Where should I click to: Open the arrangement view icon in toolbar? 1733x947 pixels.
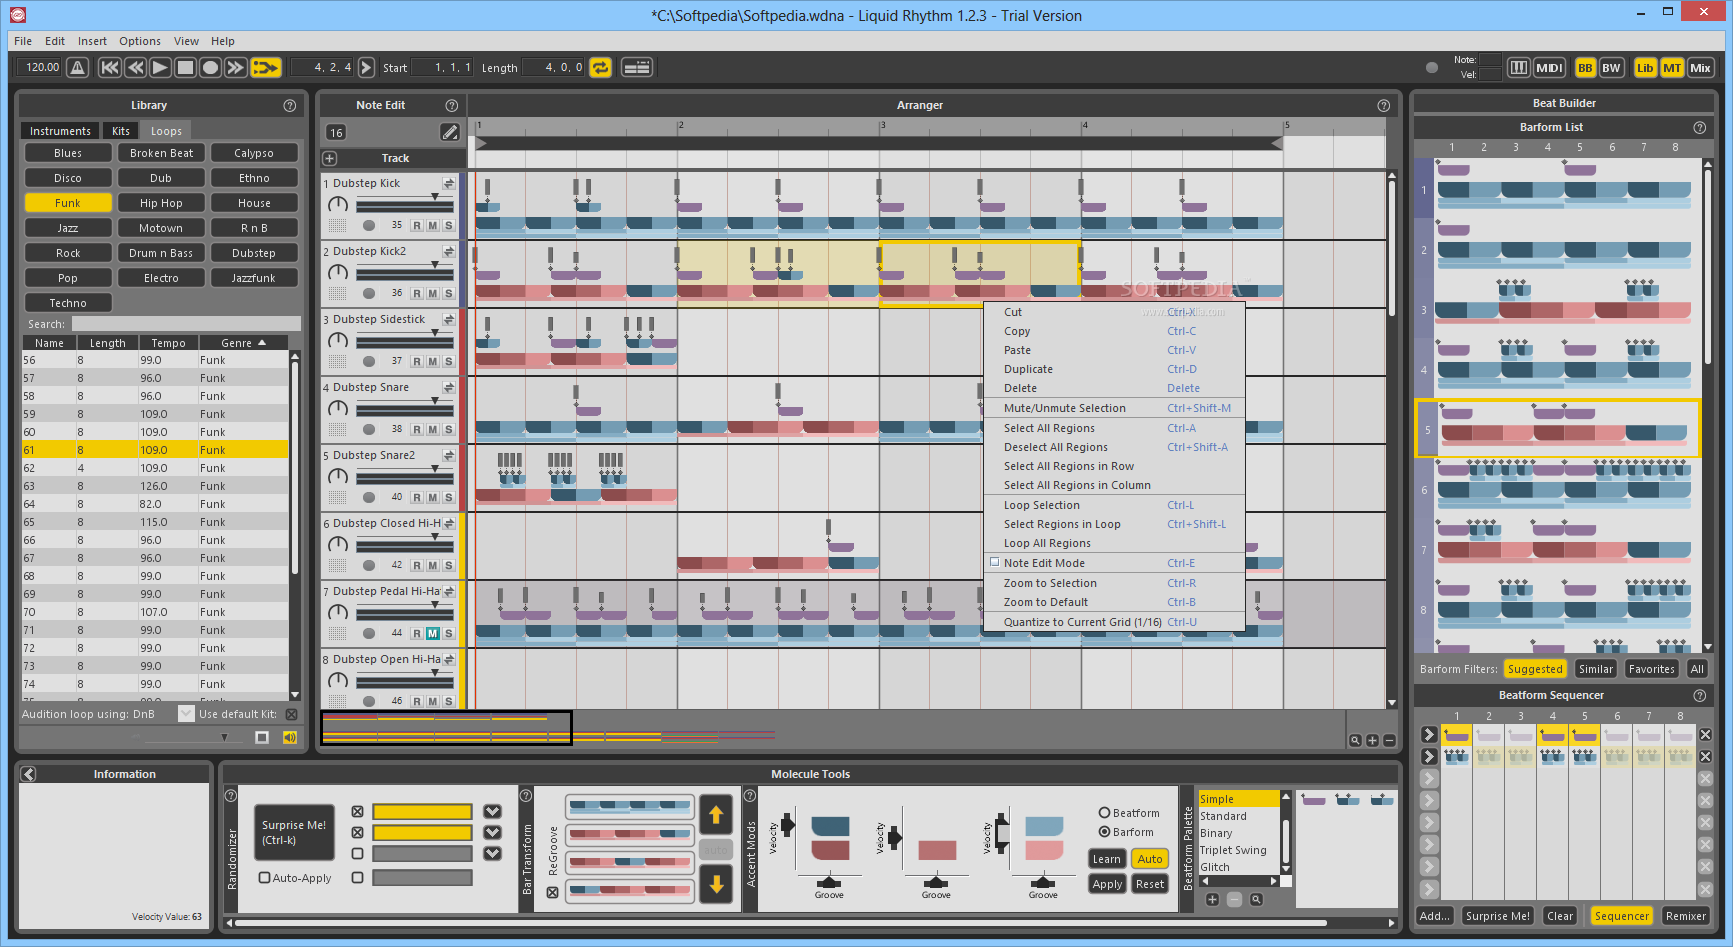click(637, 67)
